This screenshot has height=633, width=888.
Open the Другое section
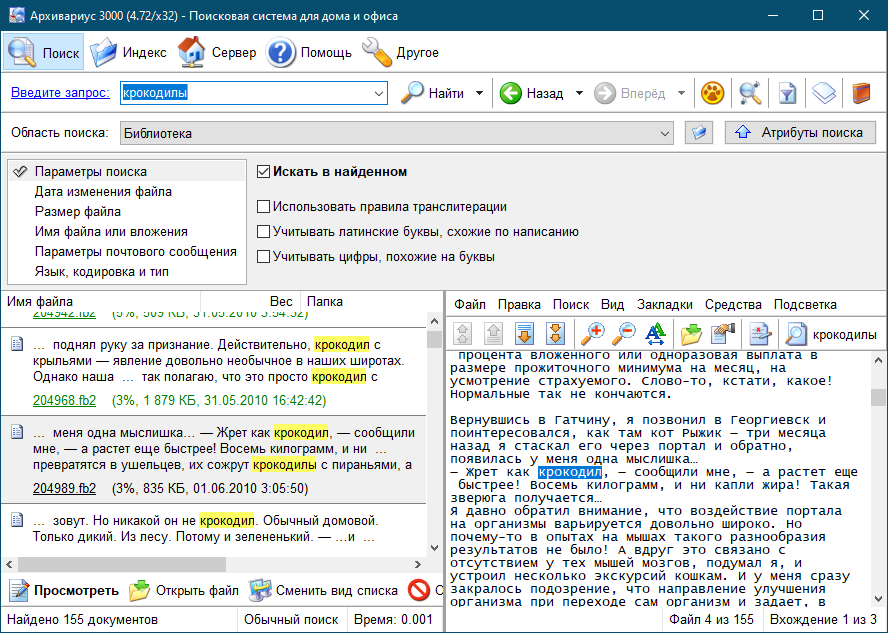coord(400,52)
